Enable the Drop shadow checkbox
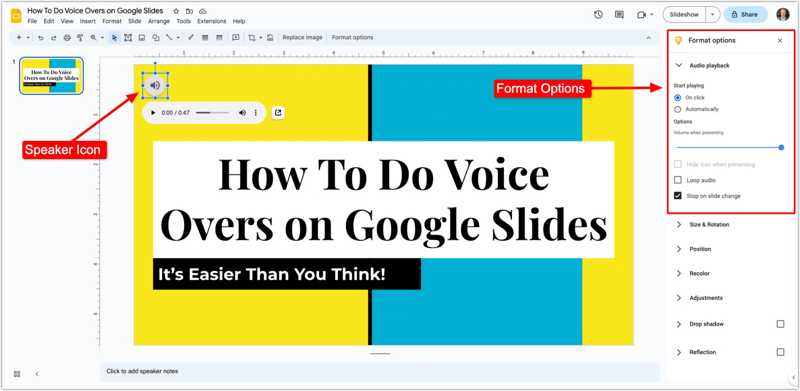 tap(780, 324)
